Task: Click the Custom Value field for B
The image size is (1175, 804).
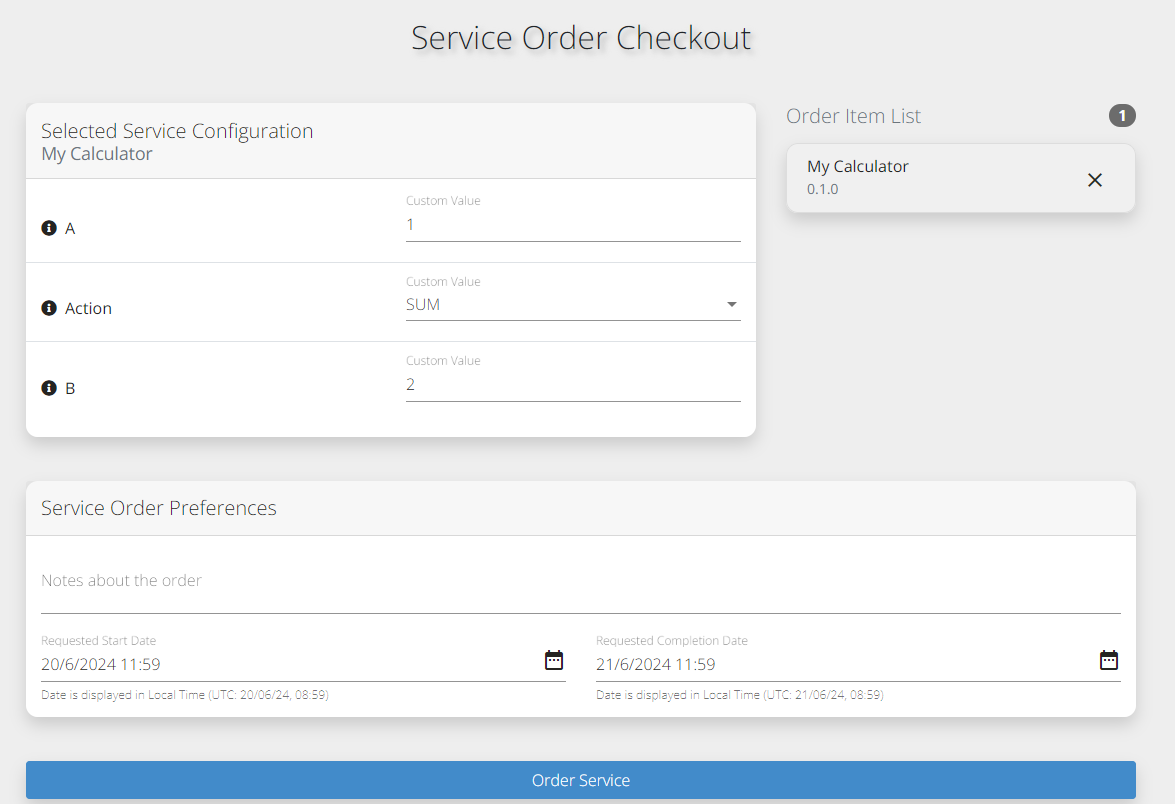Action: click(x=572, y=385)
